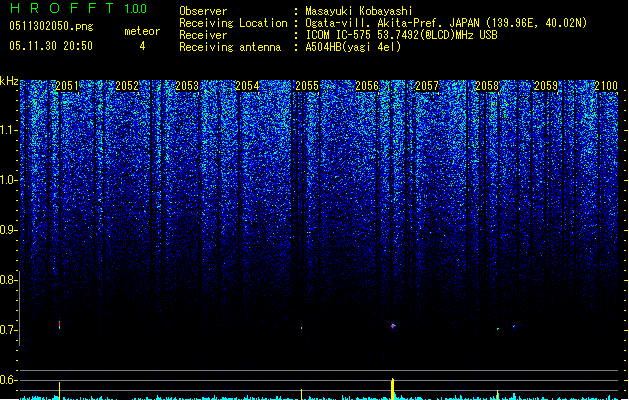Click the yellow power spike under 2051

click(59, 391)
